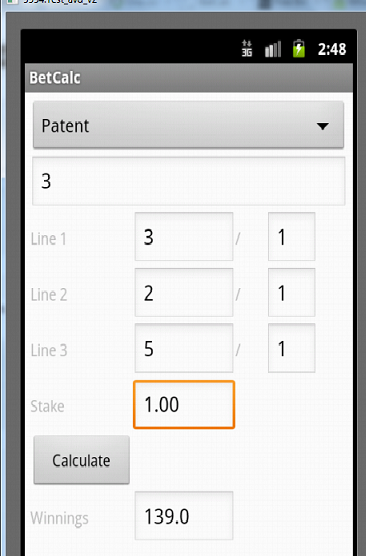Focus the Line 1 denominator odds field
Screen dimensions: 366x556
tap(292, 237)
